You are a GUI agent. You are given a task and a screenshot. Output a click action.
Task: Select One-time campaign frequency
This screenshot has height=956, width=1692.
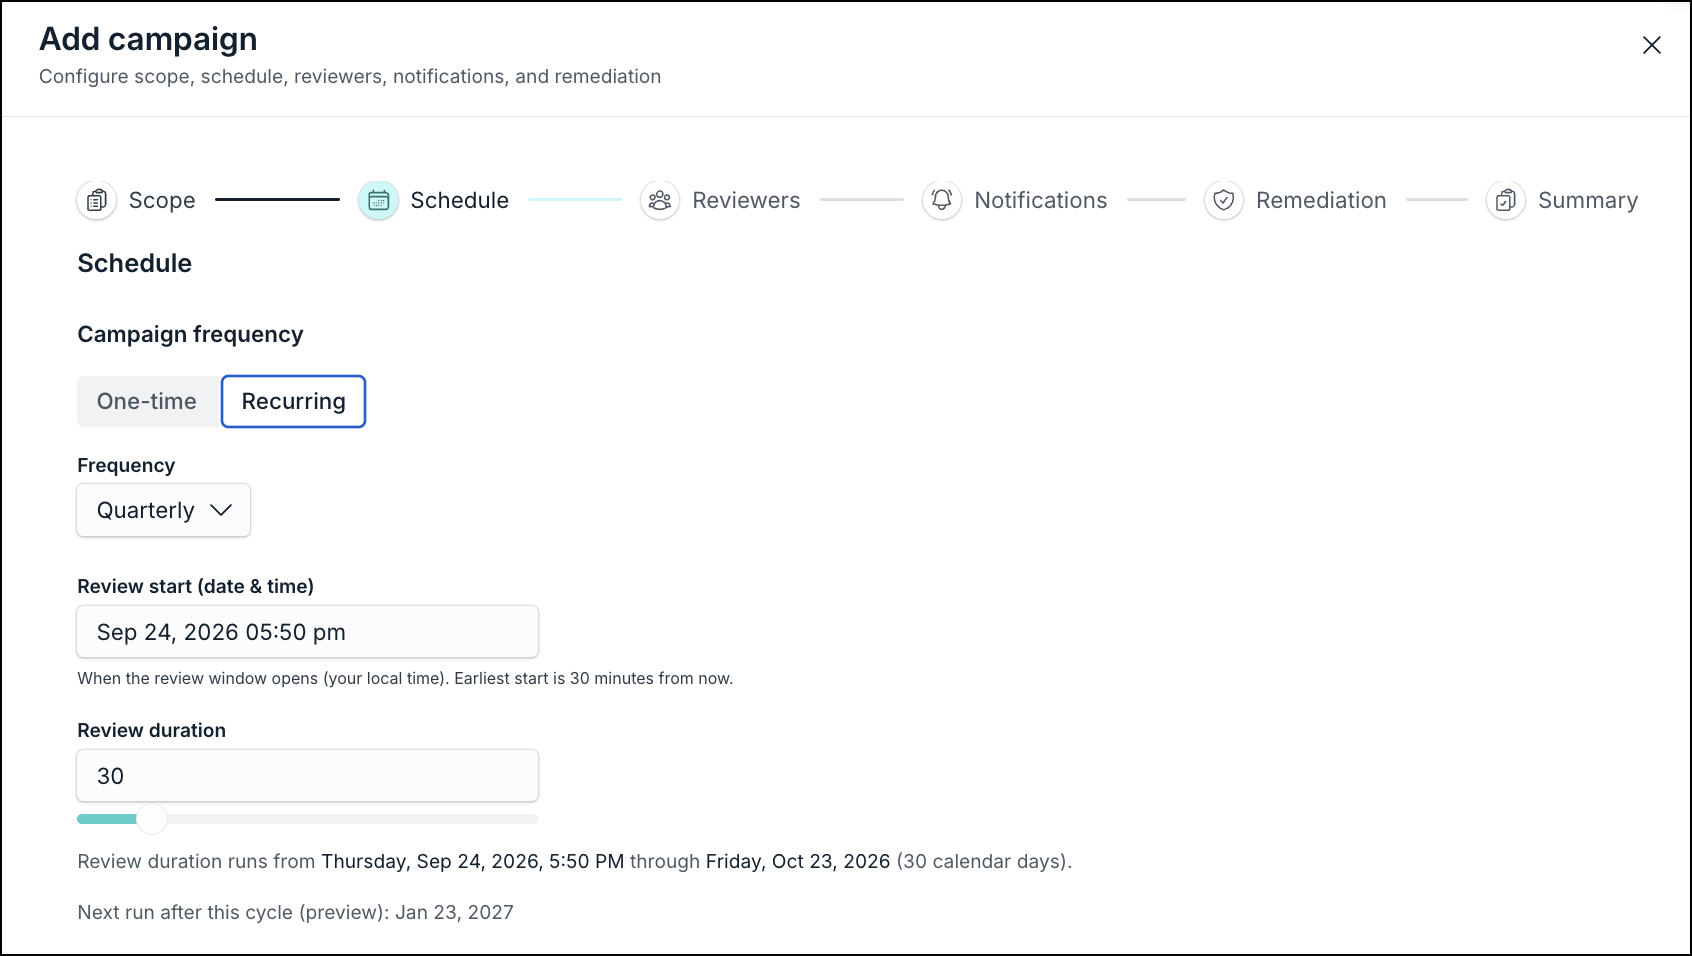pyautogui.click(x=147, y=401)
